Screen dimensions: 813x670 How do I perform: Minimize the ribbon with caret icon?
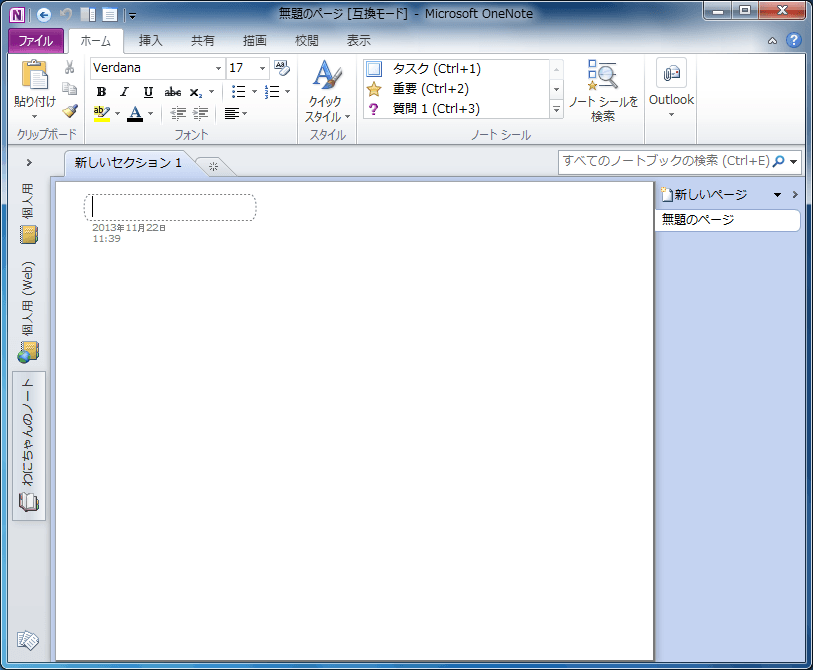pos(772,40)
